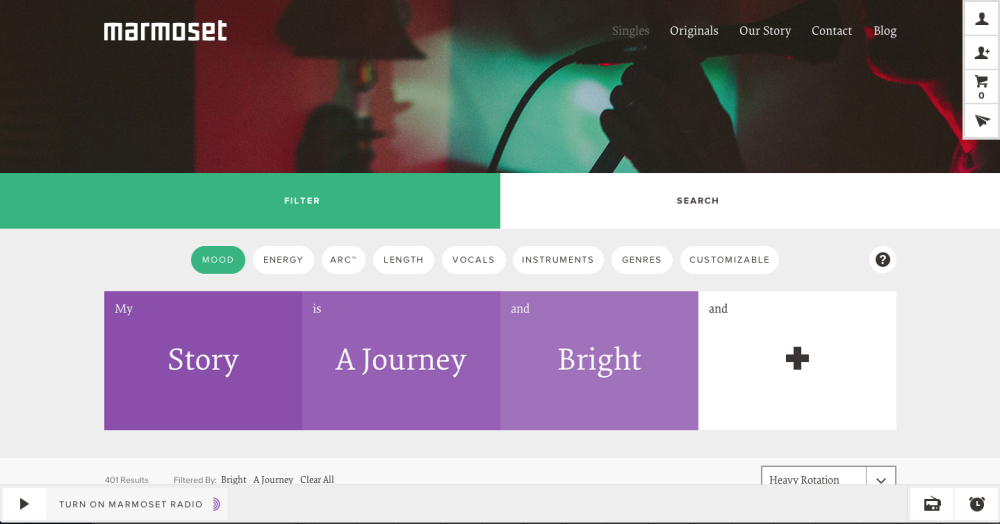Turn on Marmoset Radio
This screenshot has height=524, width=1000.
(130, 505)
